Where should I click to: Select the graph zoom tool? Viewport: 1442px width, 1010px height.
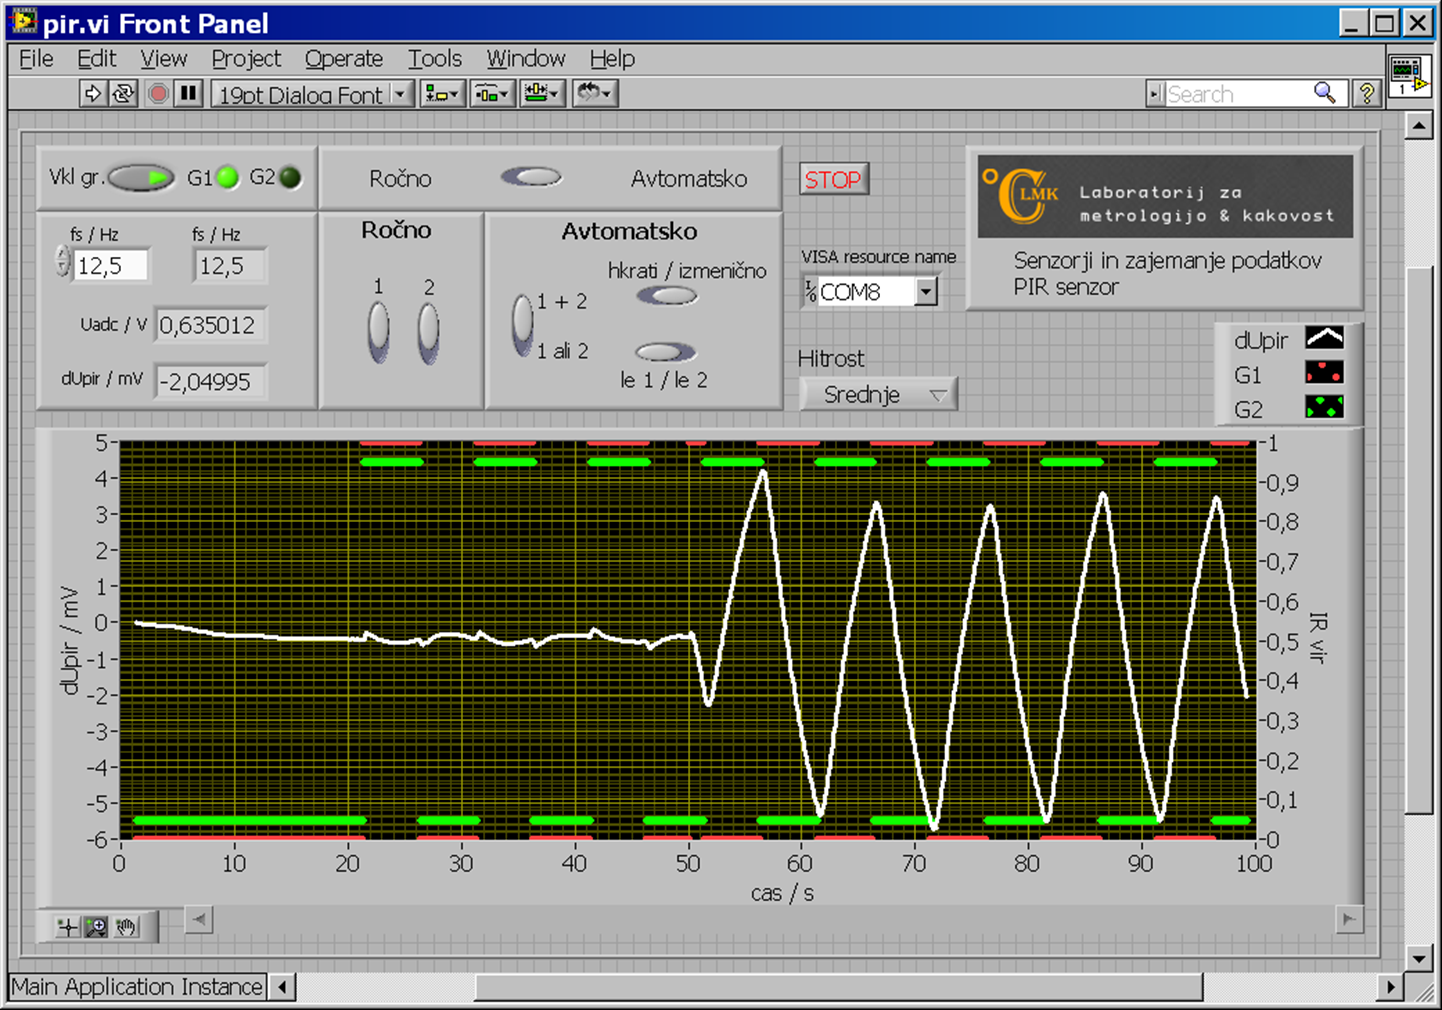click(96, 927)
